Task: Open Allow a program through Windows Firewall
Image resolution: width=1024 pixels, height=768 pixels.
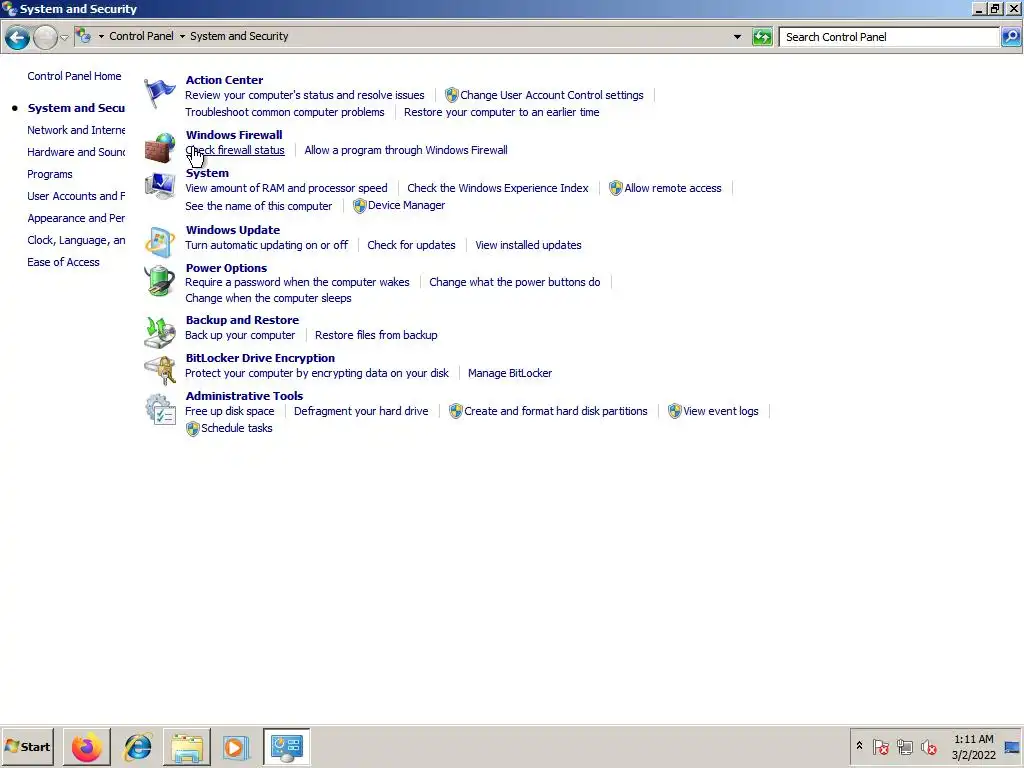Action: point(406,150)
